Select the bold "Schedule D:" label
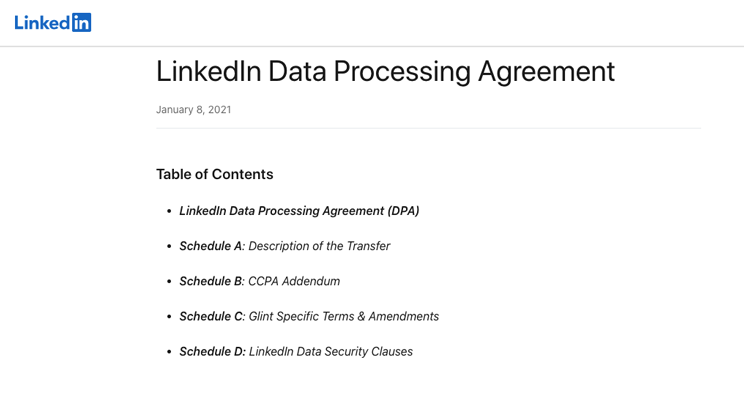The width and height of the screenshot is (744, 408). click(x=213, y=352)
